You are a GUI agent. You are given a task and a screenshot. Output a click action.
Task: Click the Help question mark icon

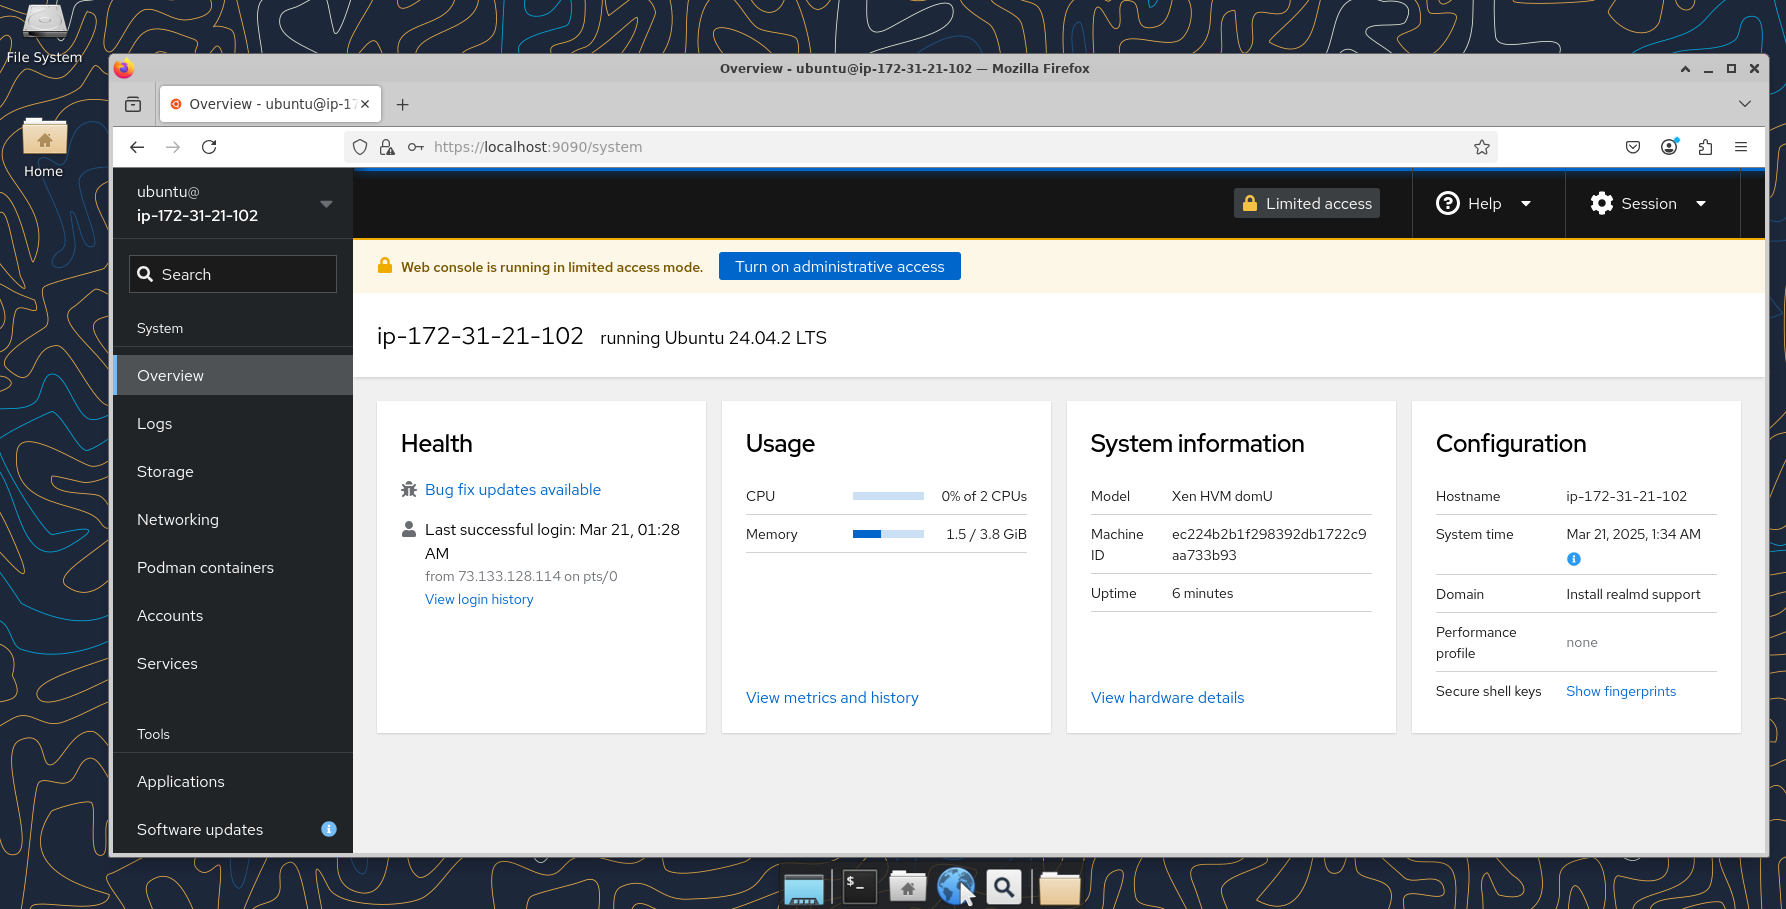point(1447,203)
